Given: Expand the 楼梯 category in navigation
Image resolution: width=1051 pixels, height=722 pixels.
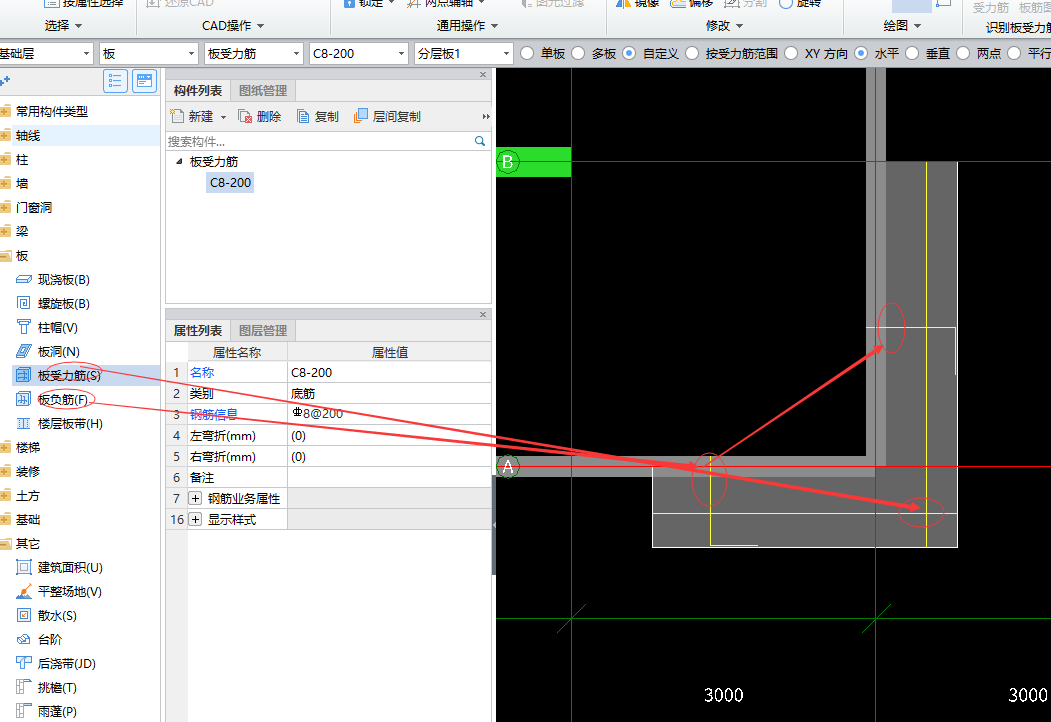Looking at the screenshot, I should pyautogui.click(x=5, y=448).
